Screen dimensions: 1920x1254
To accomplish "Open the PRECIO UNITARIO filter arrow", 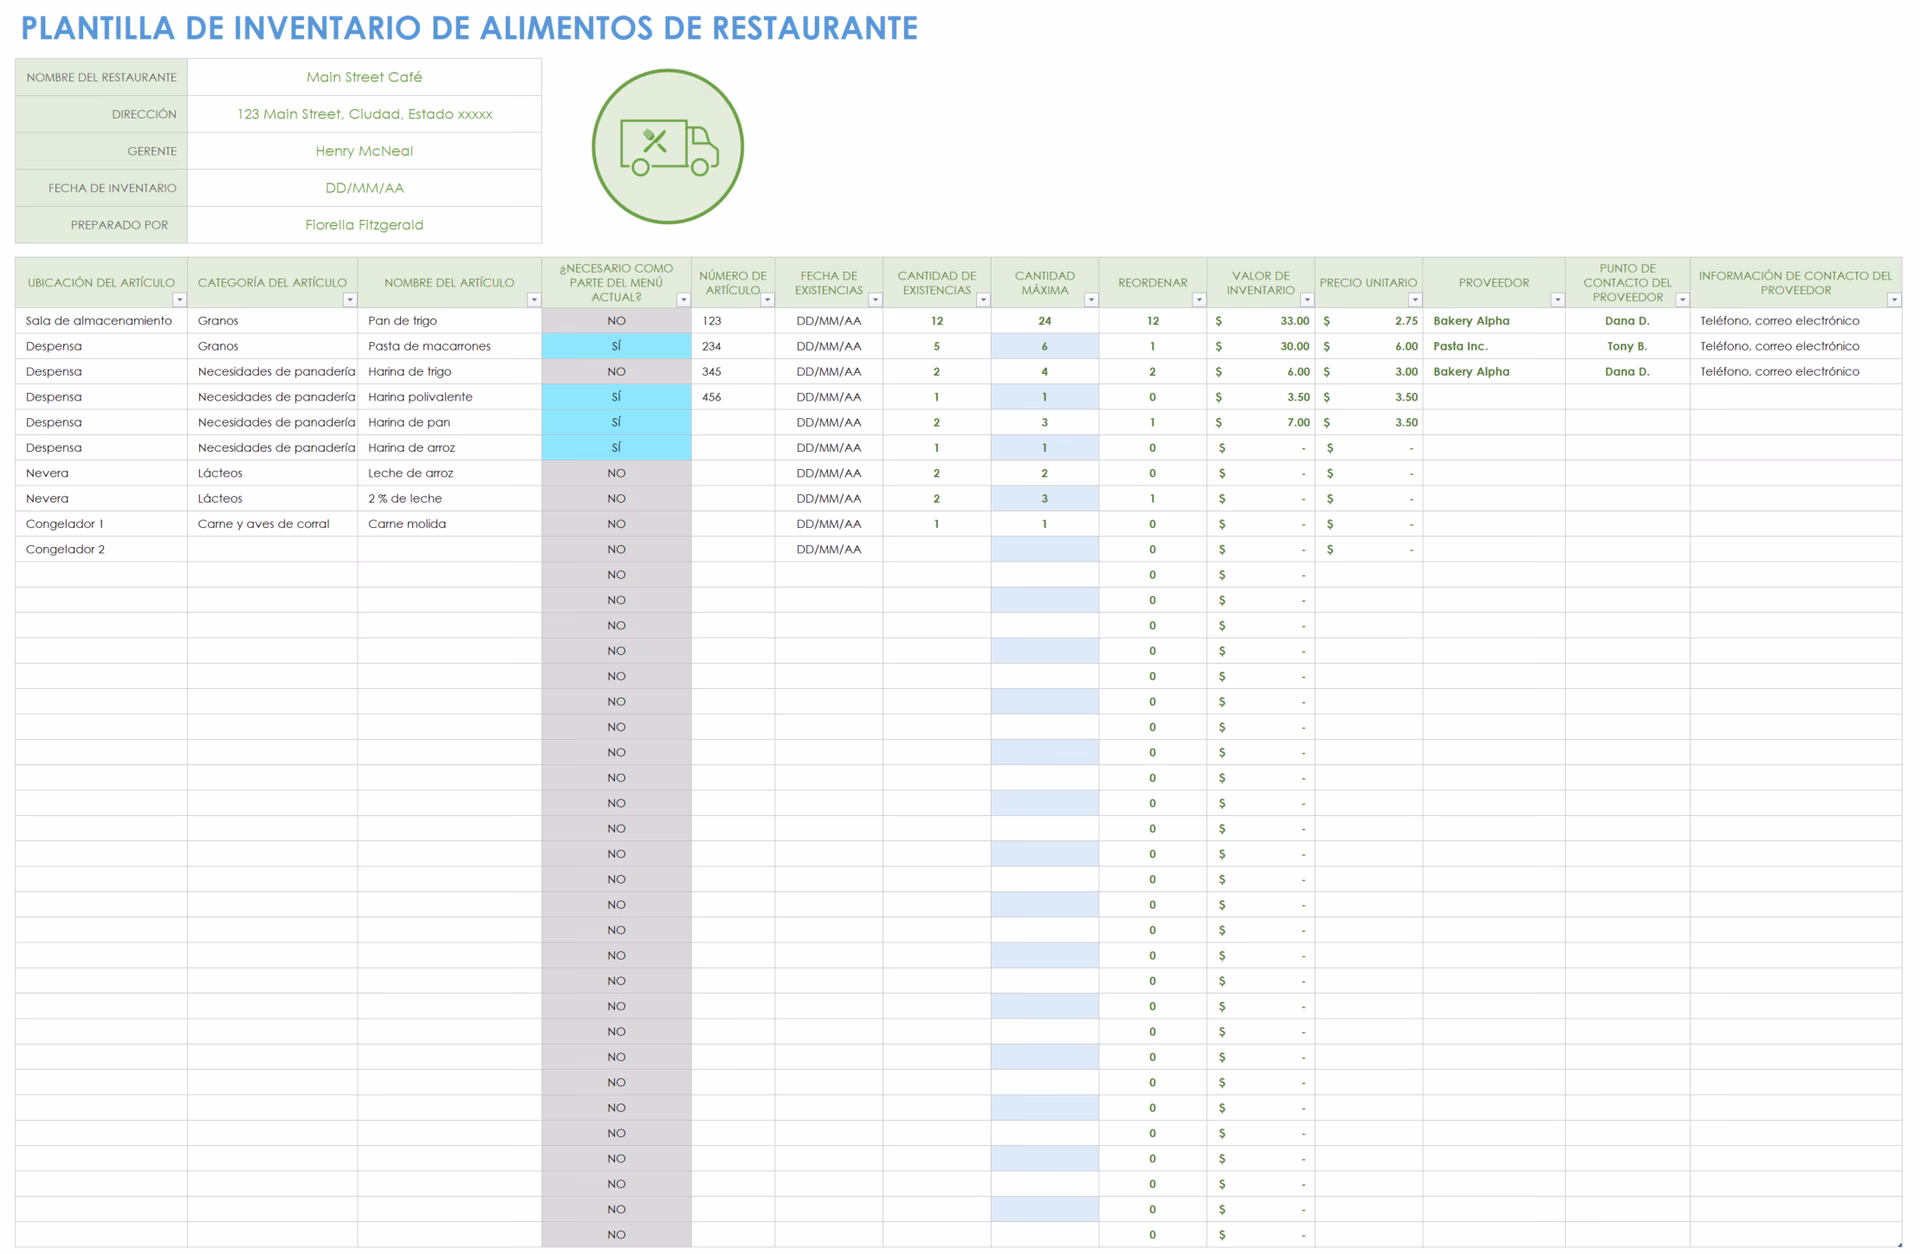I will 1415,298.
